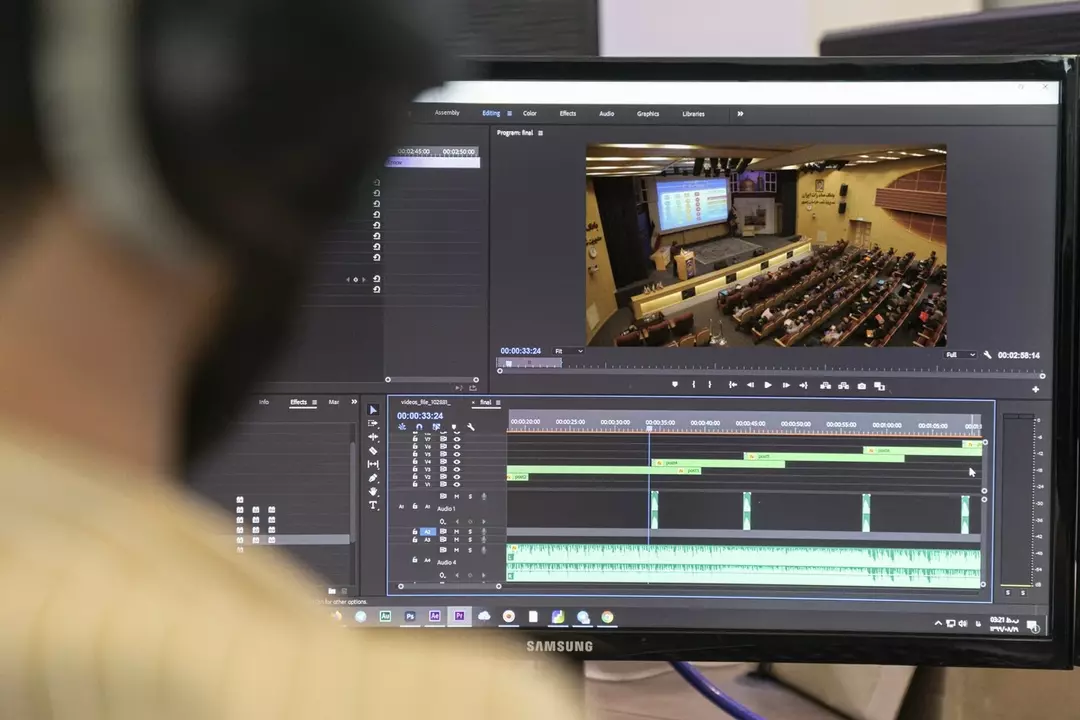Toggle insert sequences as nests button
1080x720 pixels.
[402, 427]
